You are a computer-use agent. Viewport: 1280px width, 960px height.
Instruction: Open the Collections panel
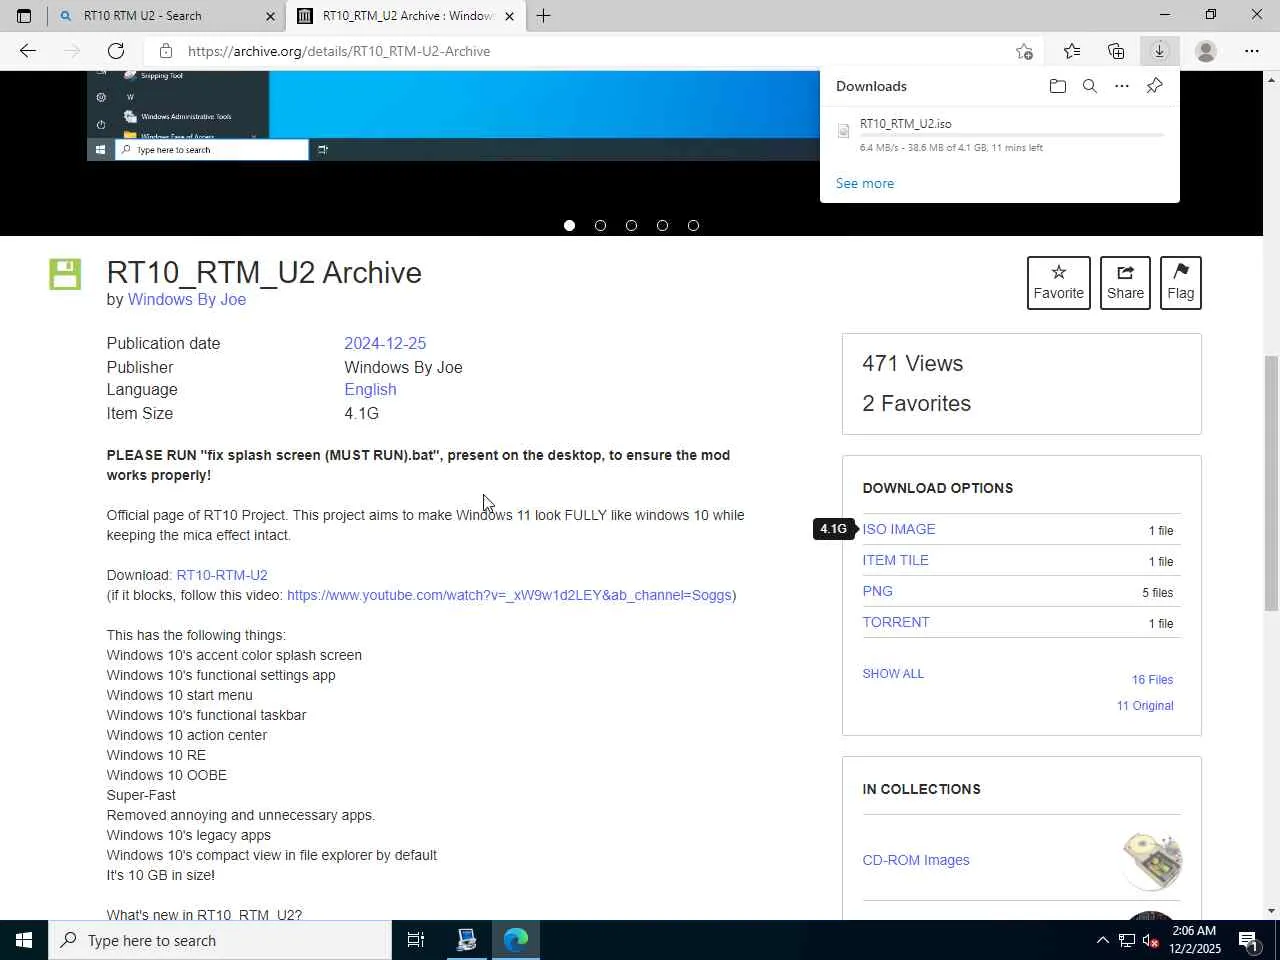coord(1116,51)
